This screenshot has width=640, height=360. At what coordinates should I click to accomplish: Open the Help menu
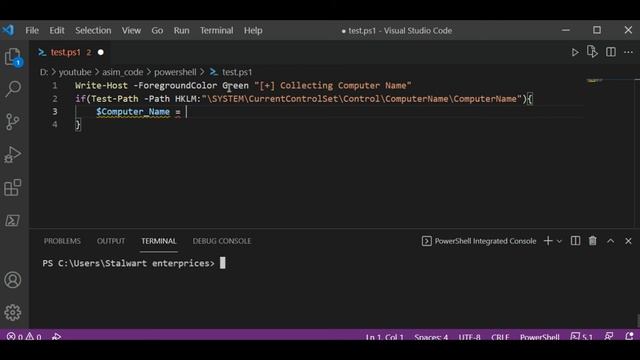[253, 31]
